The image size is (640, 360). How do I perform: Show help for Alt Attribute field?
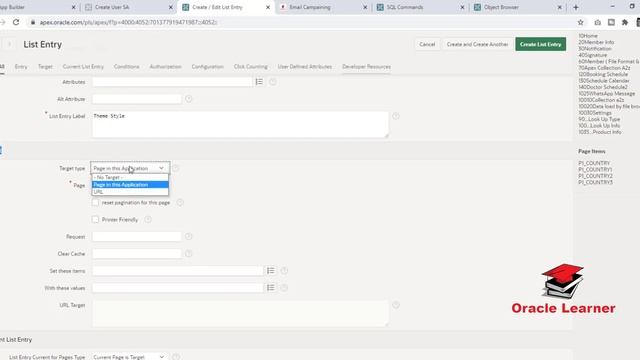189,99
